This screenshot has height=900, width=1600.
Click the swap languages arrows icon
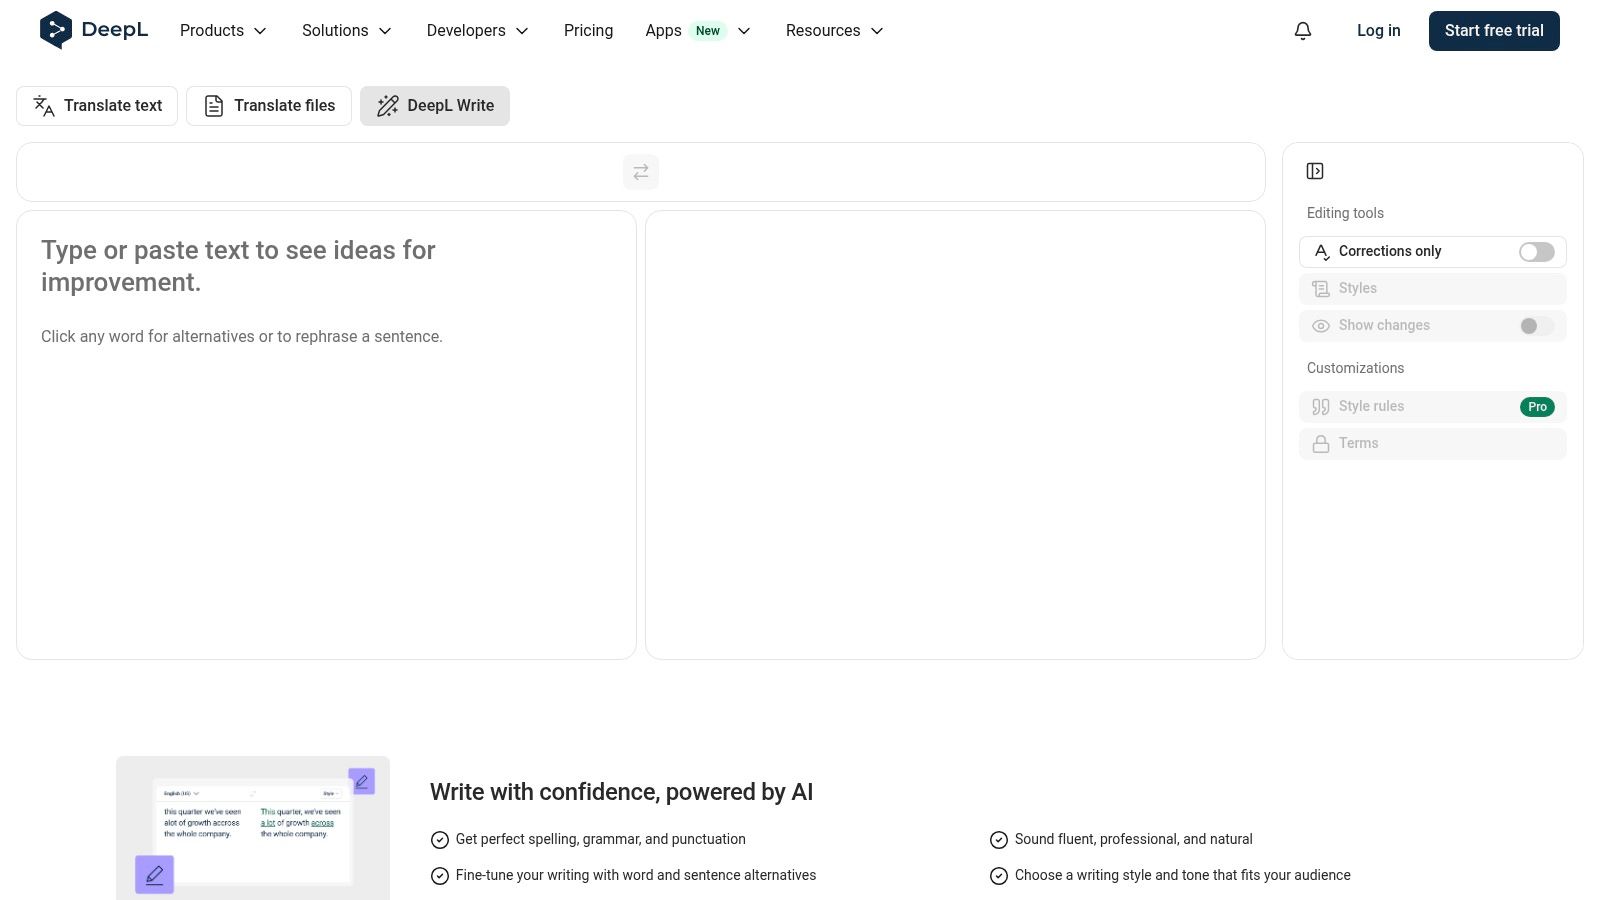641,172
